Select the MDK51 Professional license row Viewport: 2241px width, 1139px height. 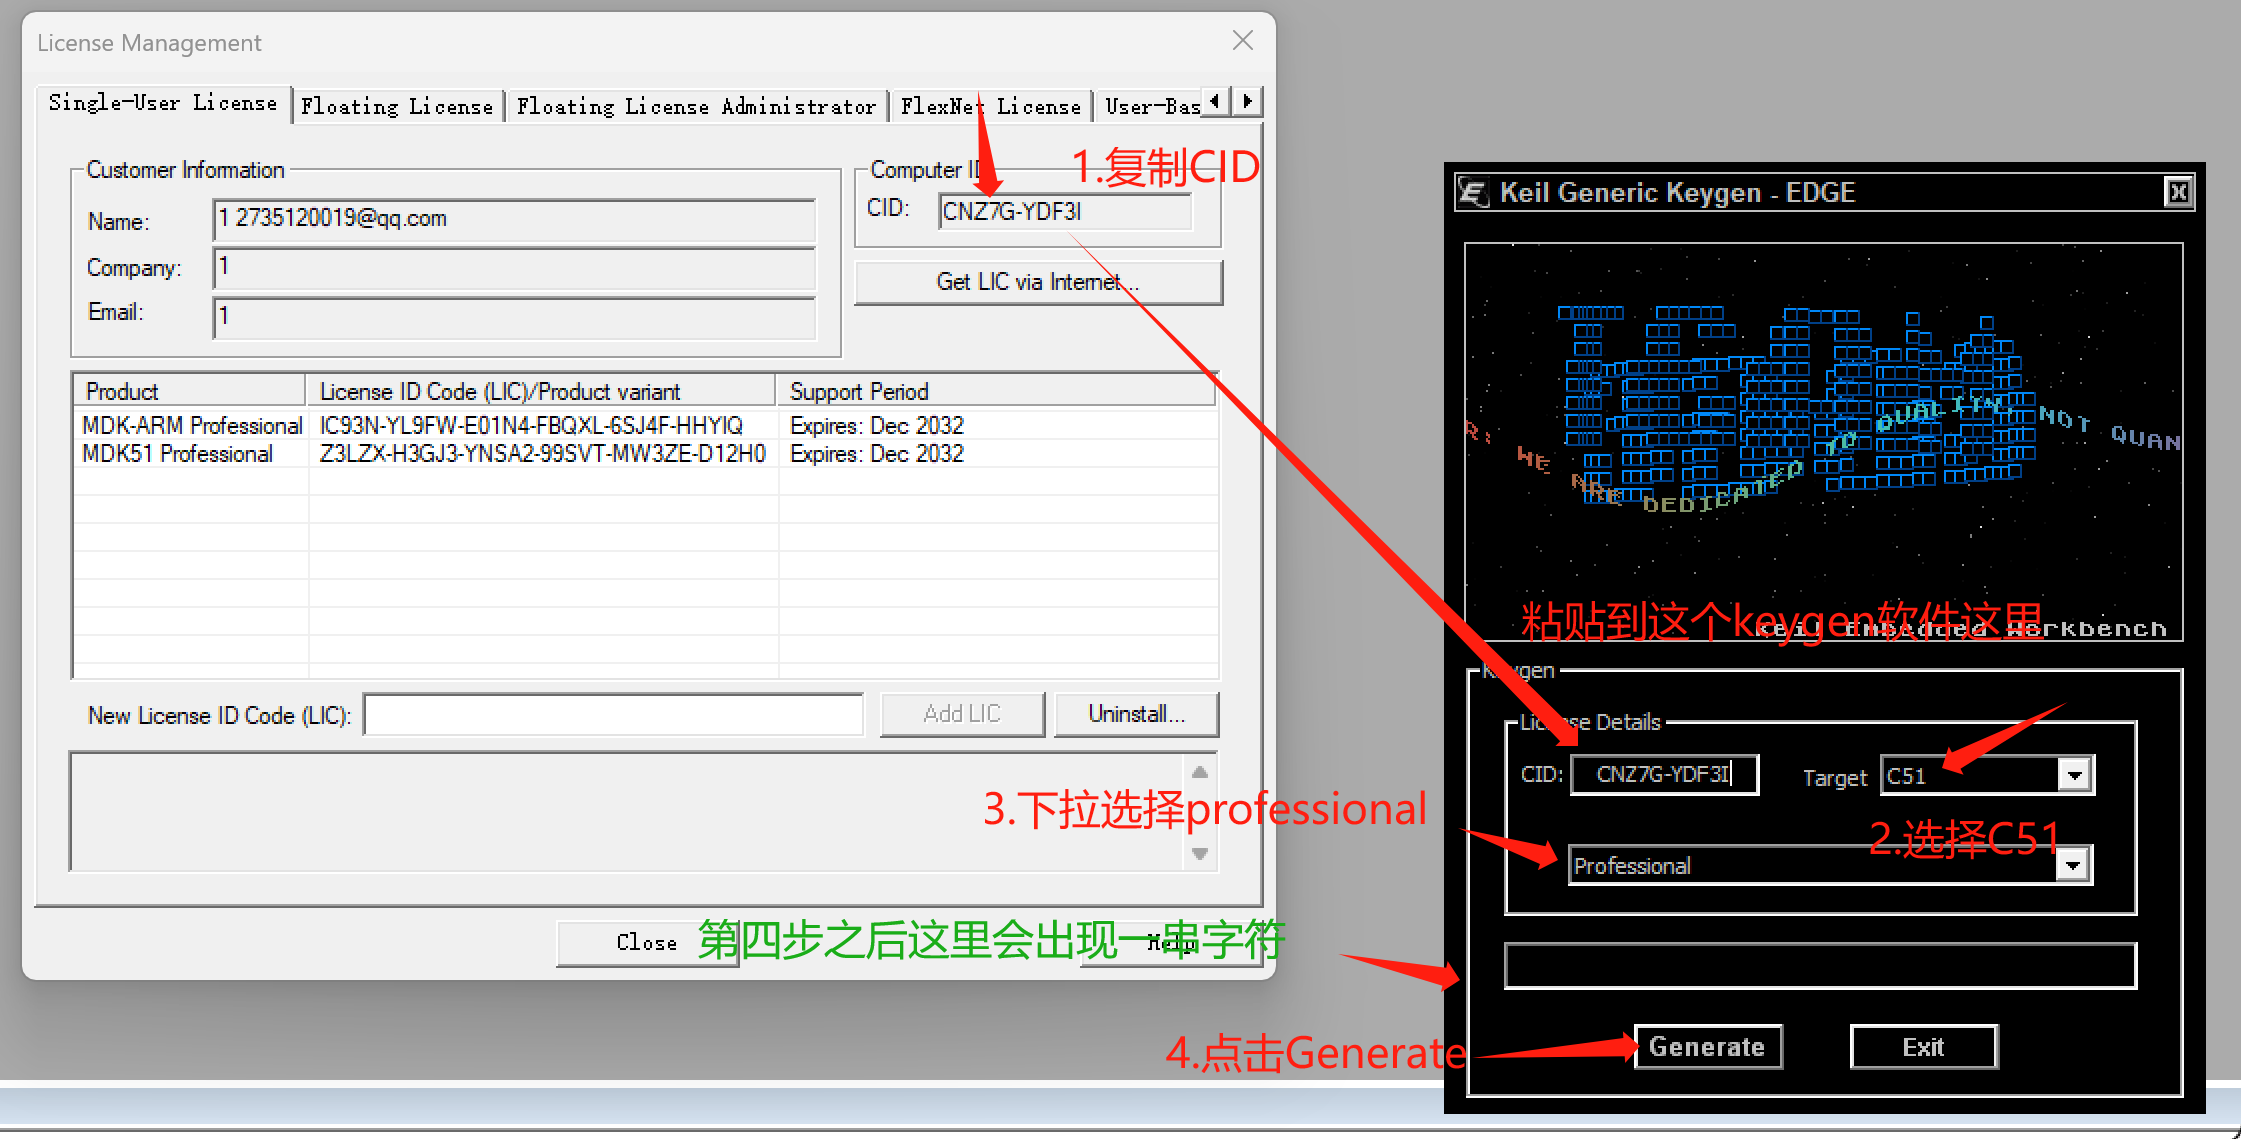(x=177, y=454)
